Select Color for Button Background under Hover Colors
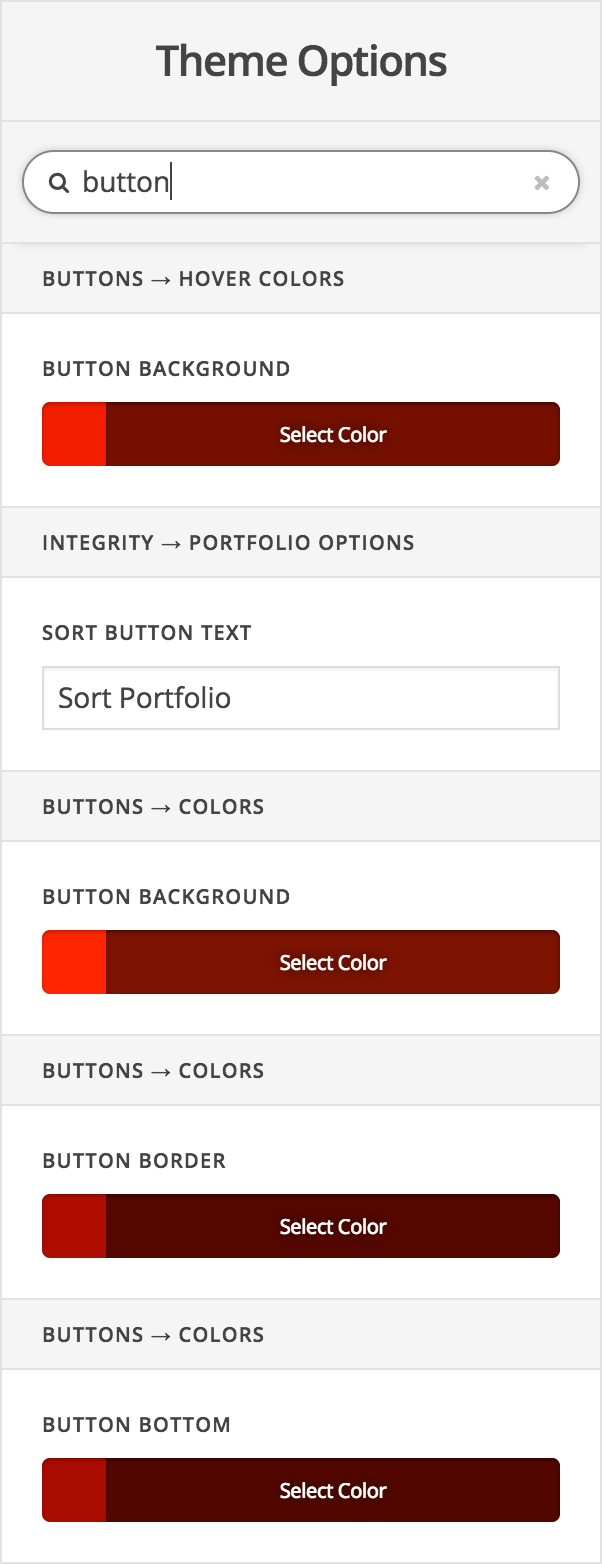This screenshot has height=1564, width=602. click(x=333, y=434)
